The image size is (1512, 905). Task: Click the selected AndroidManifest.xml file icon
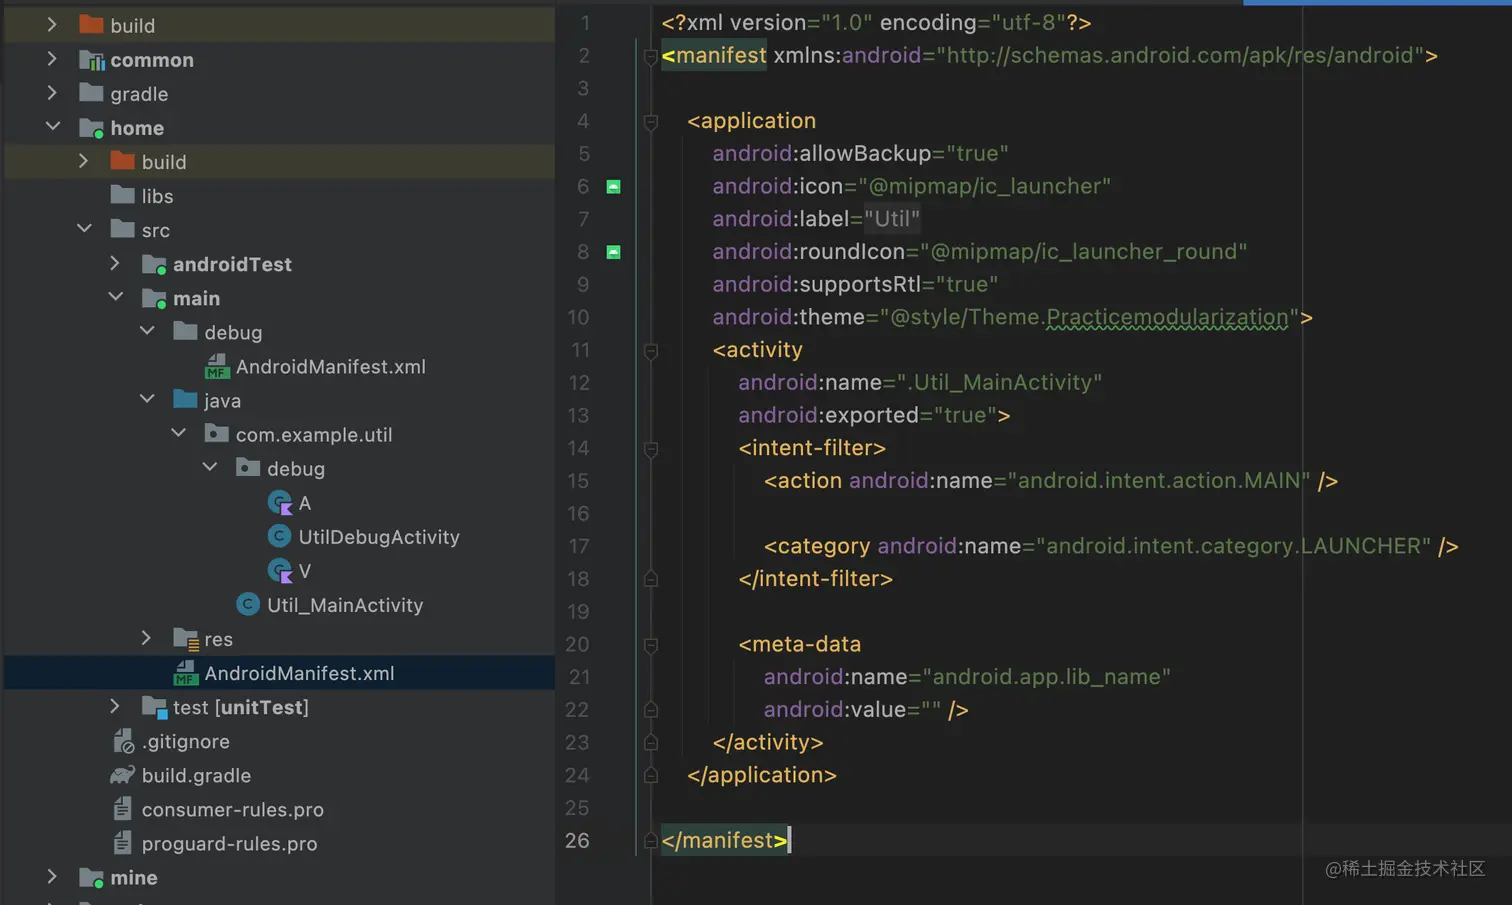(186, 673)
